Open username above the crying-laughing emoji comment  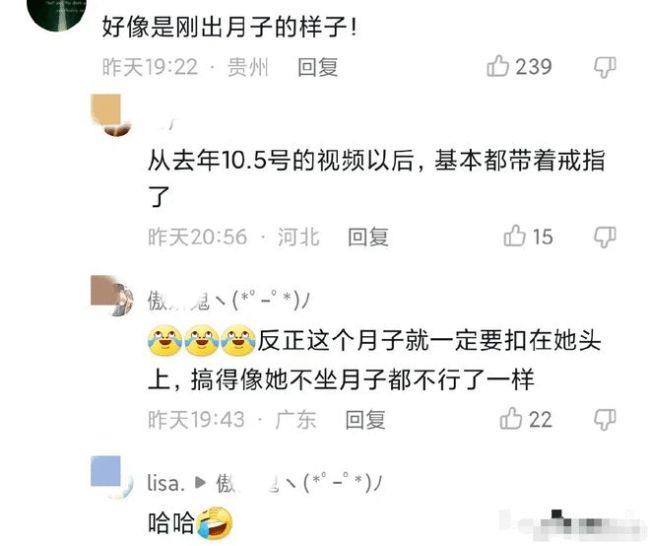coord(228,301)
